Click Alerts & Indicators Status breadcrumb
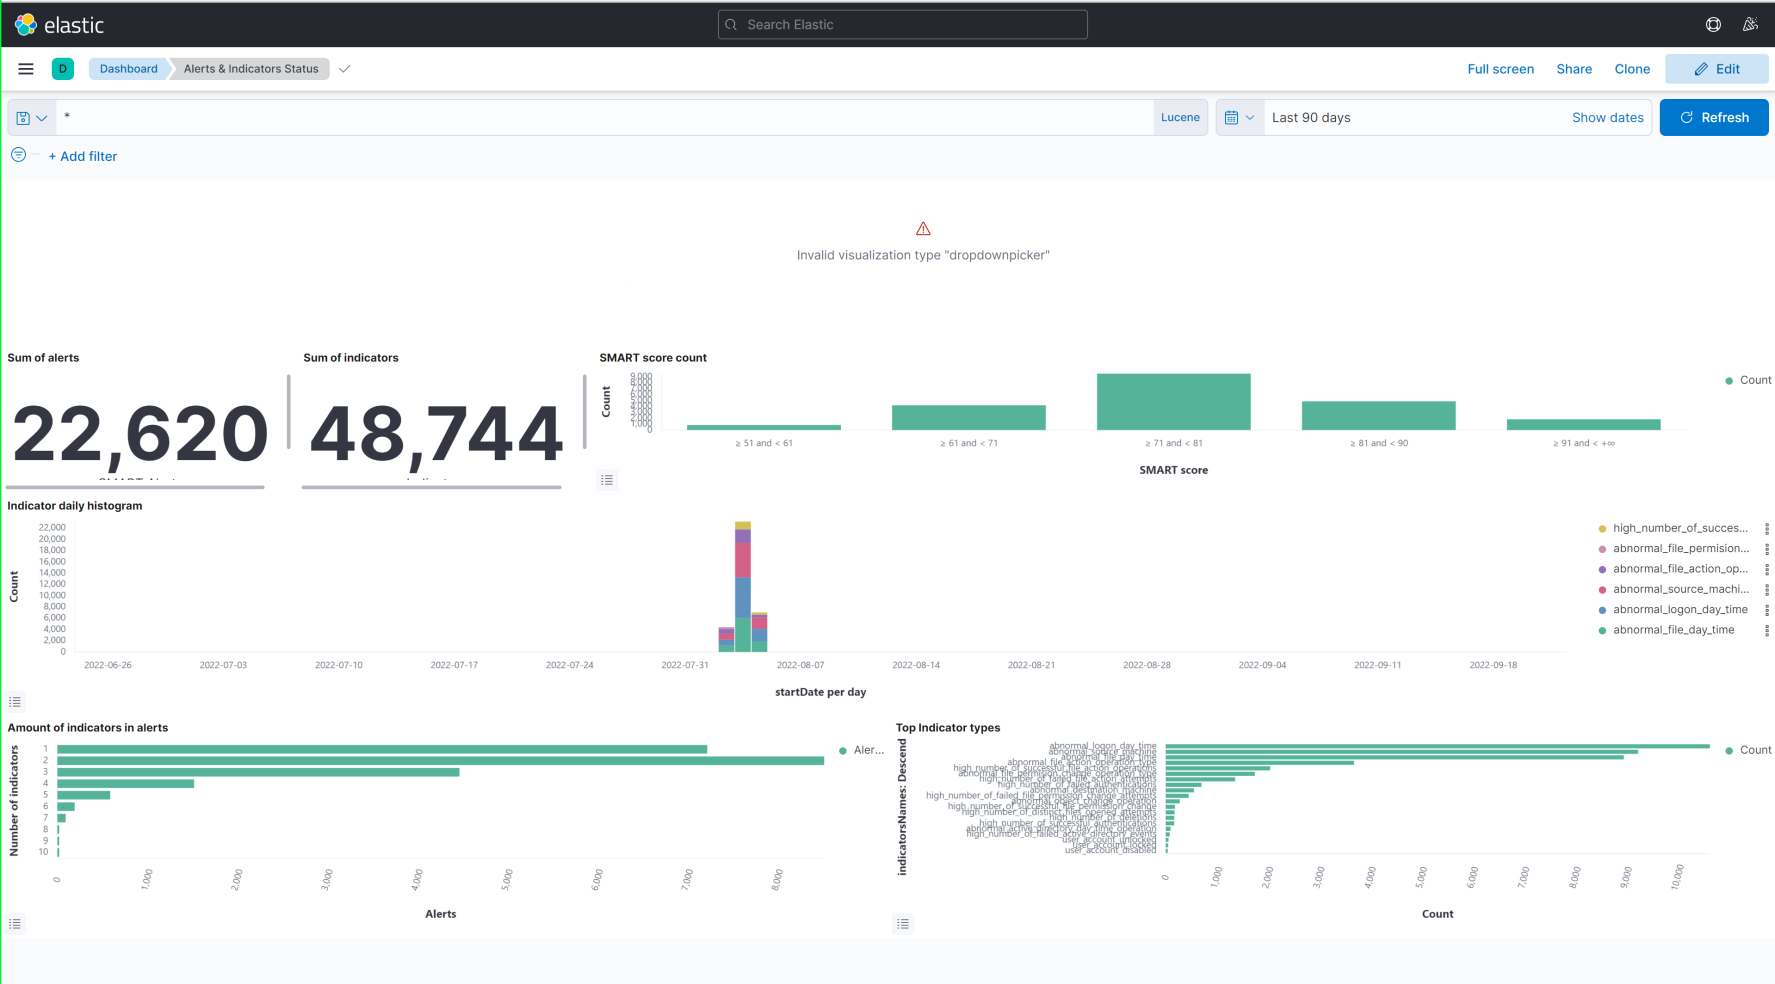Screen dimensions: 1775x984 pyautogui.click(x=250, y=68)
